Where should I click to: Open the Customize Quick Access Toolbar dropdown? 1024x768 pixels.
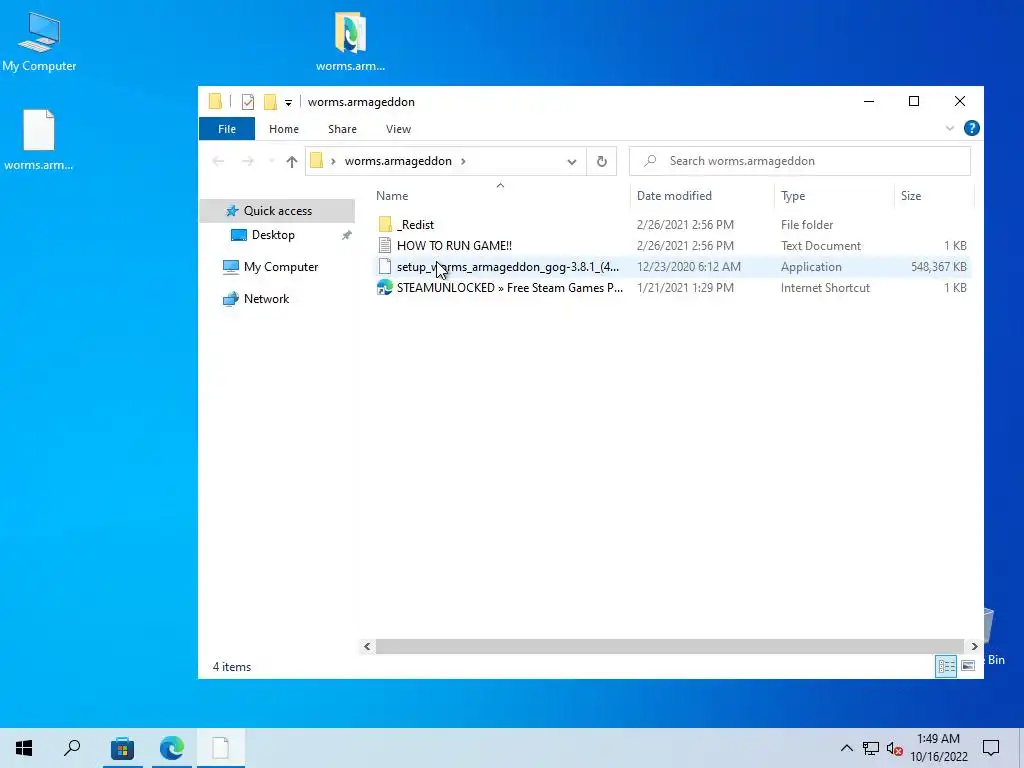click(288, 103)
